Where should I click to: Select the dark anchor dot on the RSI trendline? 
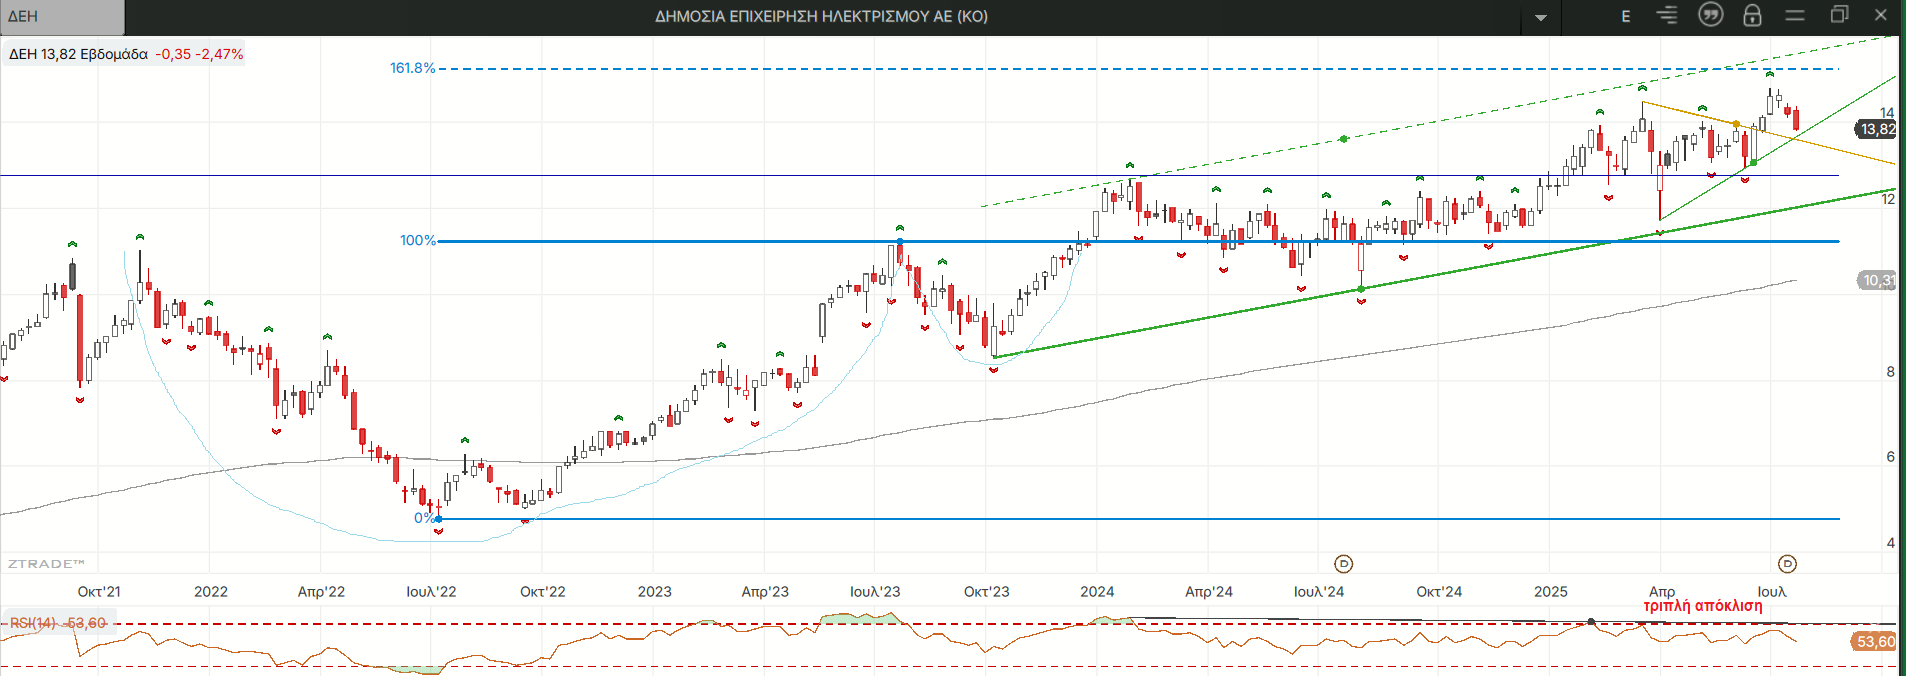pos(1591,622)
